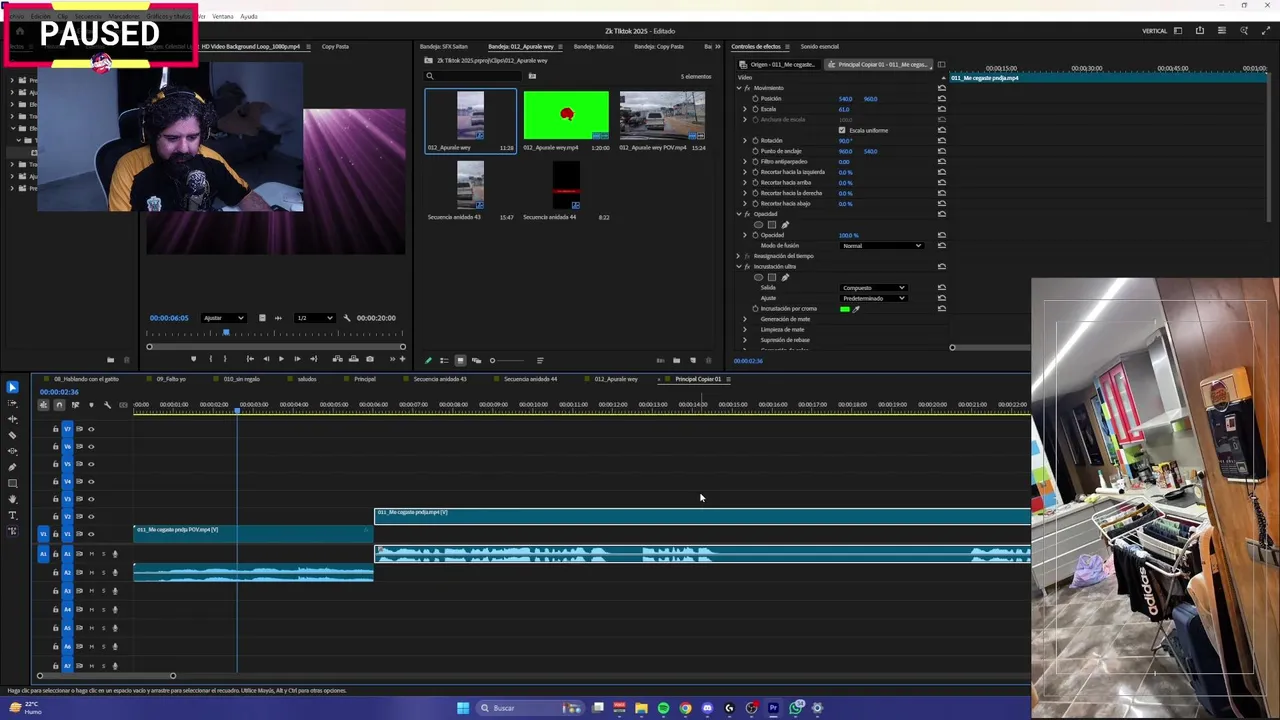This screenshot has width=1280, height=720.
Task: Expand the Escala property
Action: (x=745, y=109)
